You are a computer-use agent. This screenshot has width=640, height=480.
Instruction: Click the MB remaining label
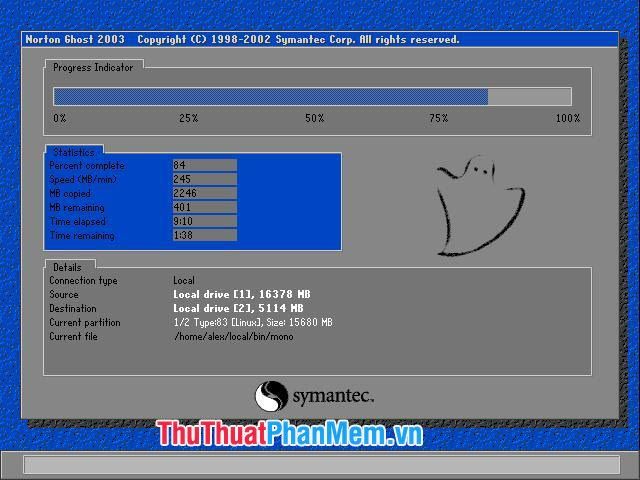click(x=77, y=208)
